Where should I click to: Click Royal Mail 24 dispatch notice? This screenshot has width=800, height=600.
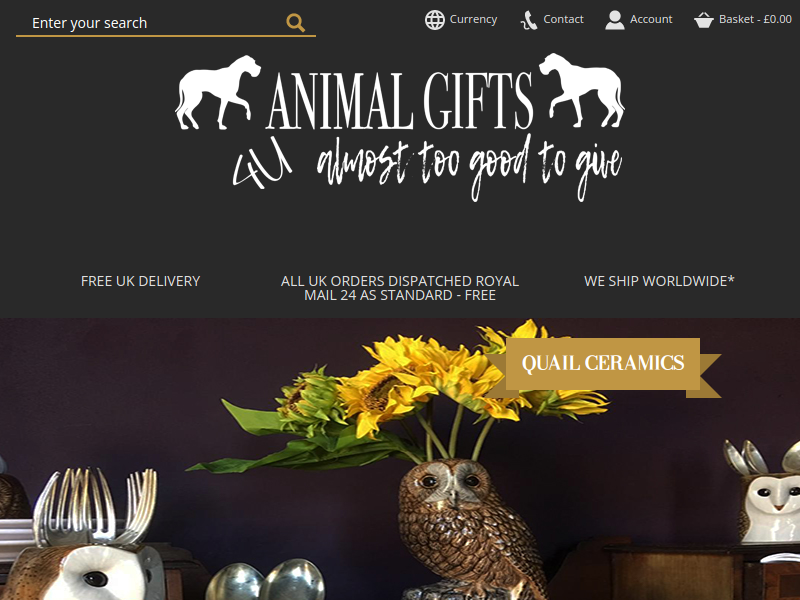pyautogui.click(x=400, y=288)
